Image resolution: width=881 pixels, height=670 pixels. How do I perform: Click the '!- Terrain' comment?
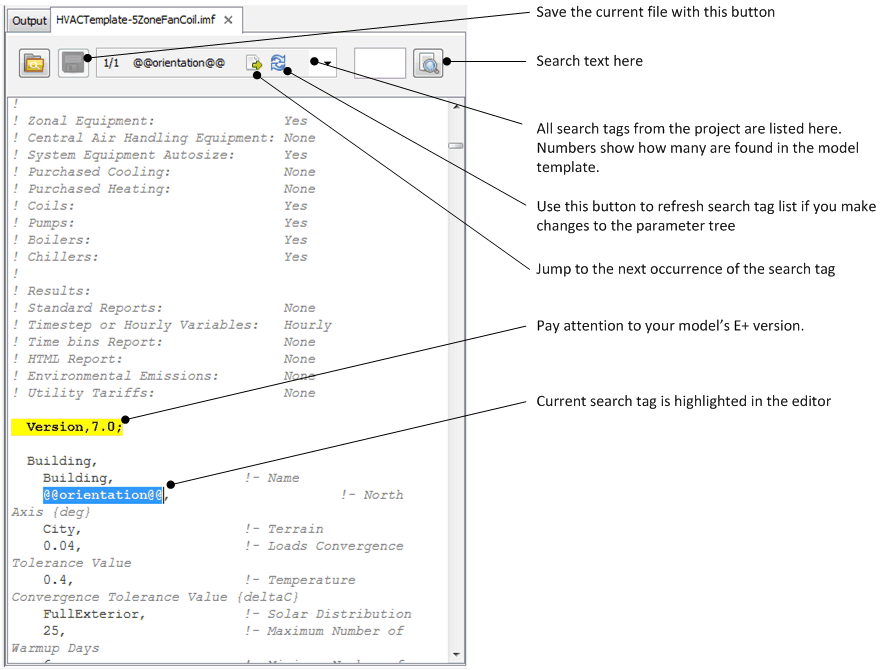(x=284, y=529)
